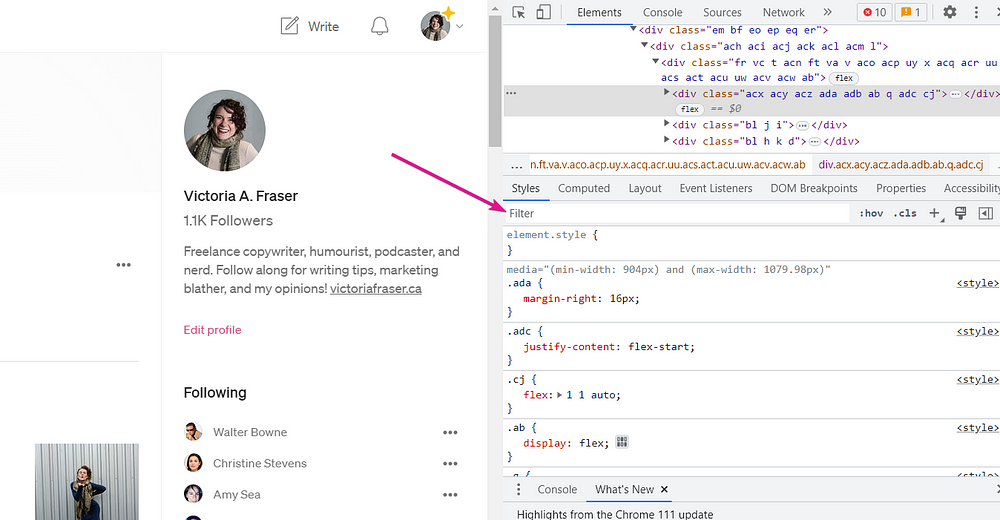Expand the div with class "bl j i"

tap(667, 125)
